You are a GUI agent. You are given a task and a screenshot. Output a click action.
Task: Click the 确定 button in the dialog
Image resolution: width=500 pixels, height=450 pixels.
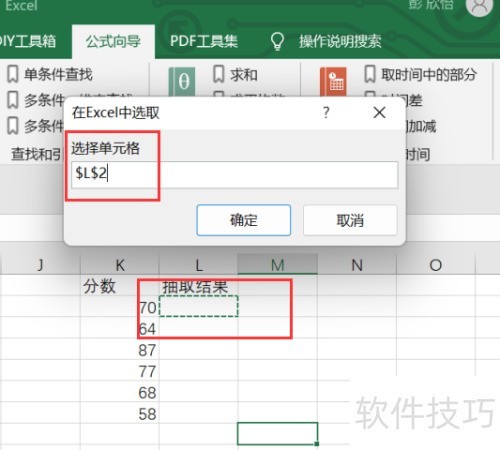tap(244, 220)
